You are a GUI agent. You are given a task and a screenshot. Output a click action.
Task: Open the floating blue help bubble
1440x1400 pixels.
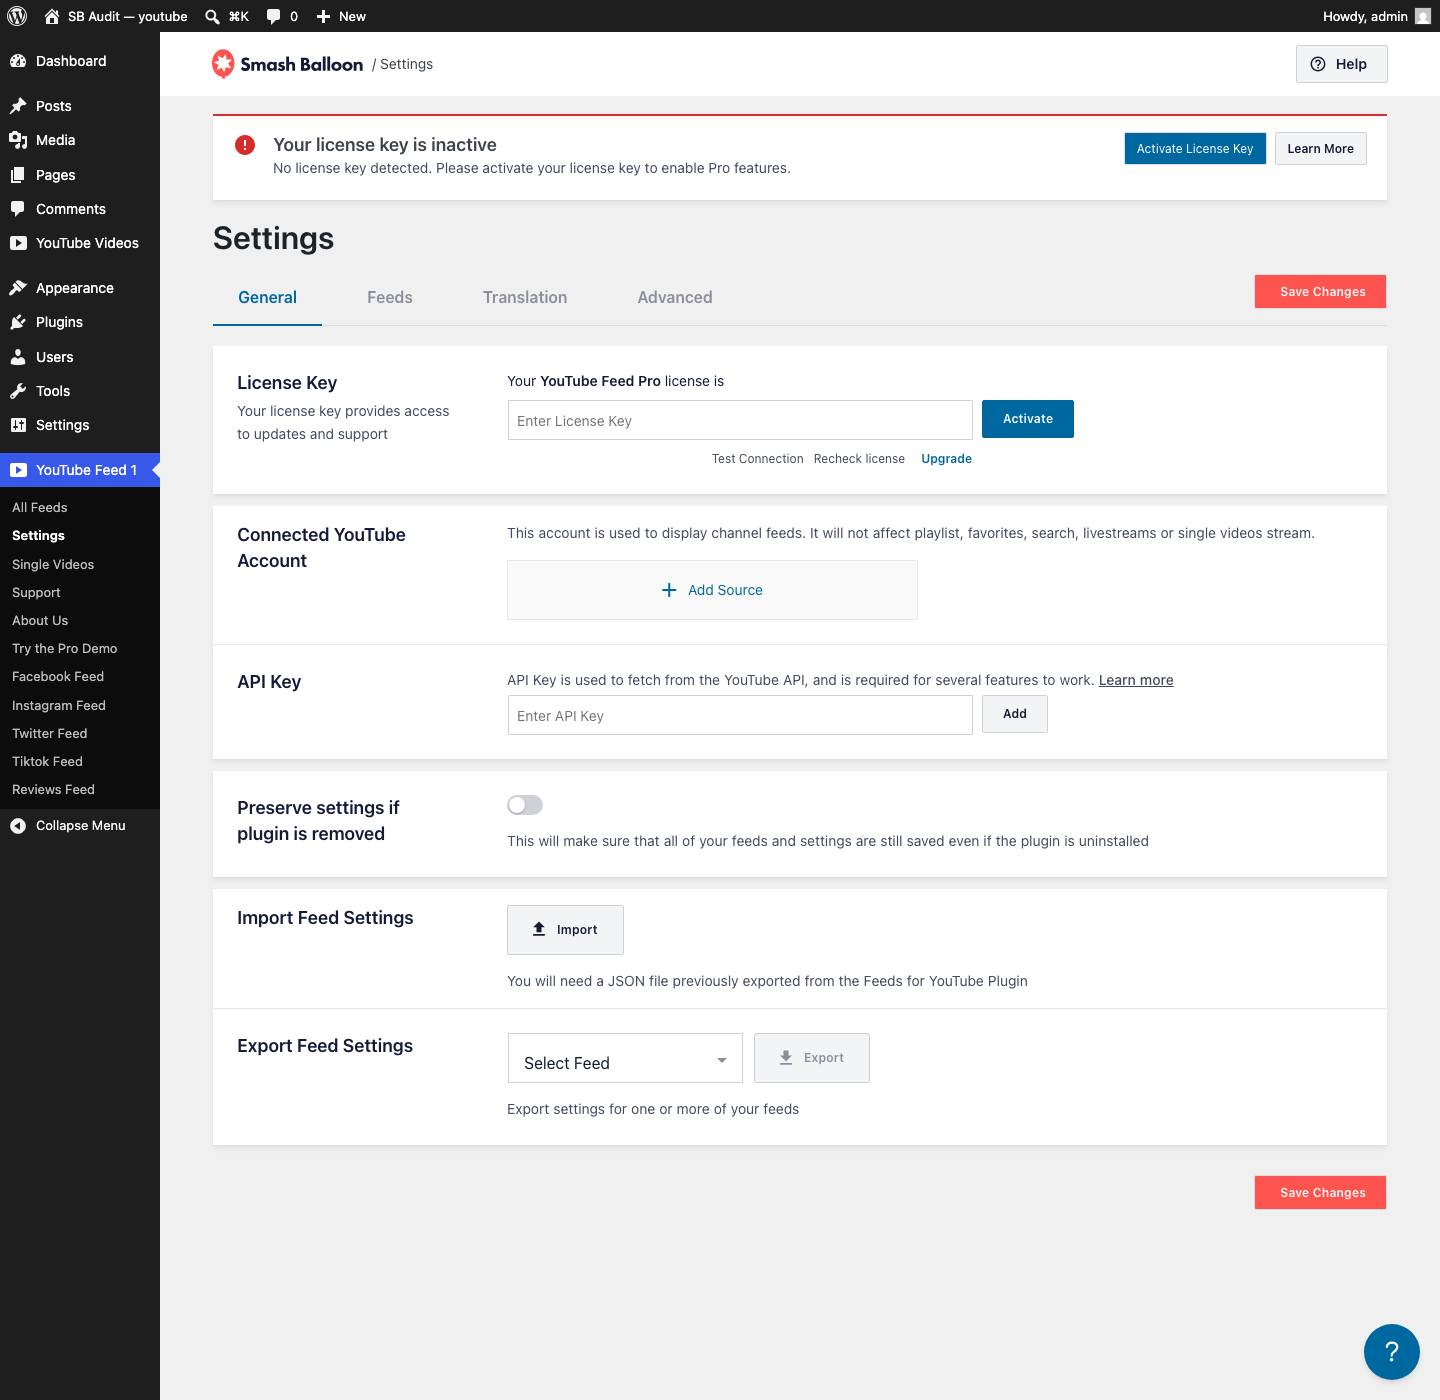point(1392,1352)
